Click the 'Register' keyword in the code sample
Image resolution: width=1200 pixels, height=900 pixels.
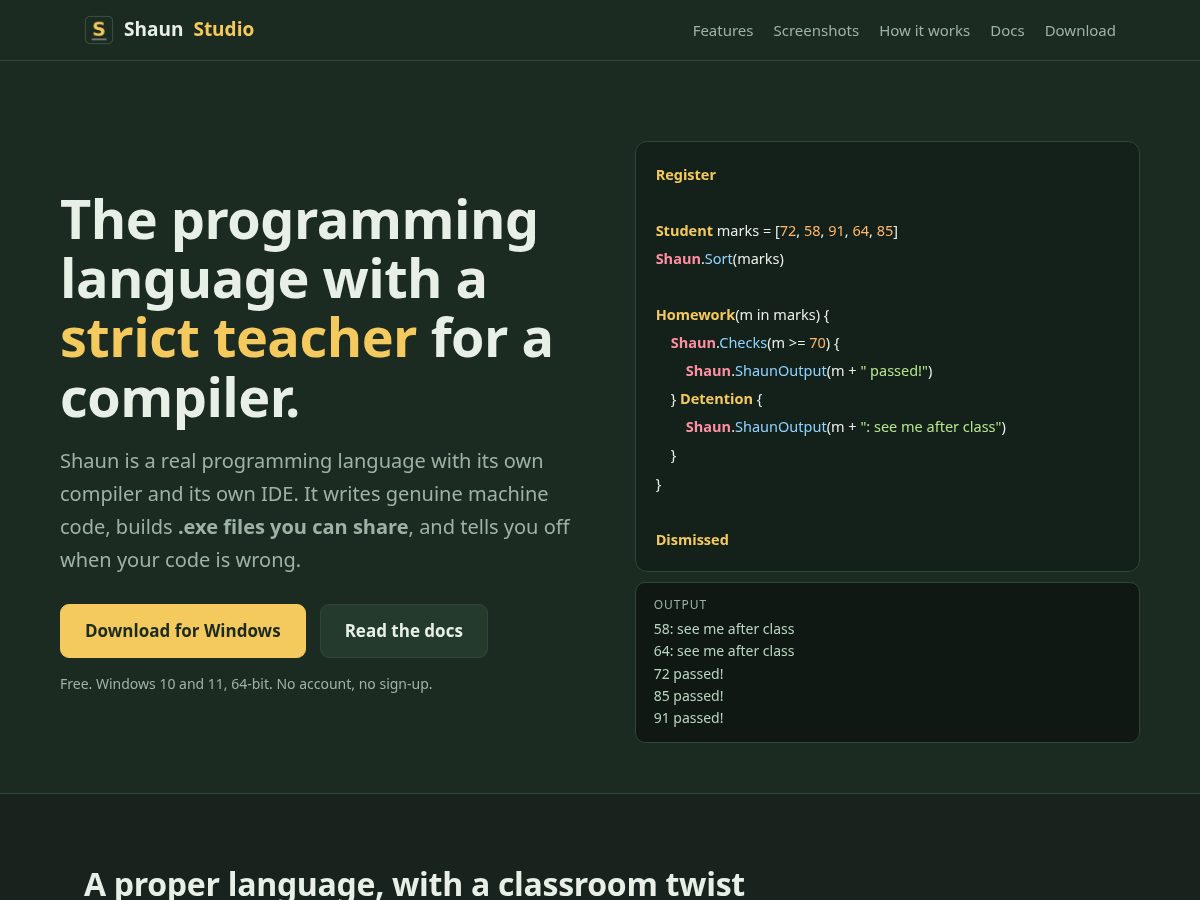click(x=686, y=175)
